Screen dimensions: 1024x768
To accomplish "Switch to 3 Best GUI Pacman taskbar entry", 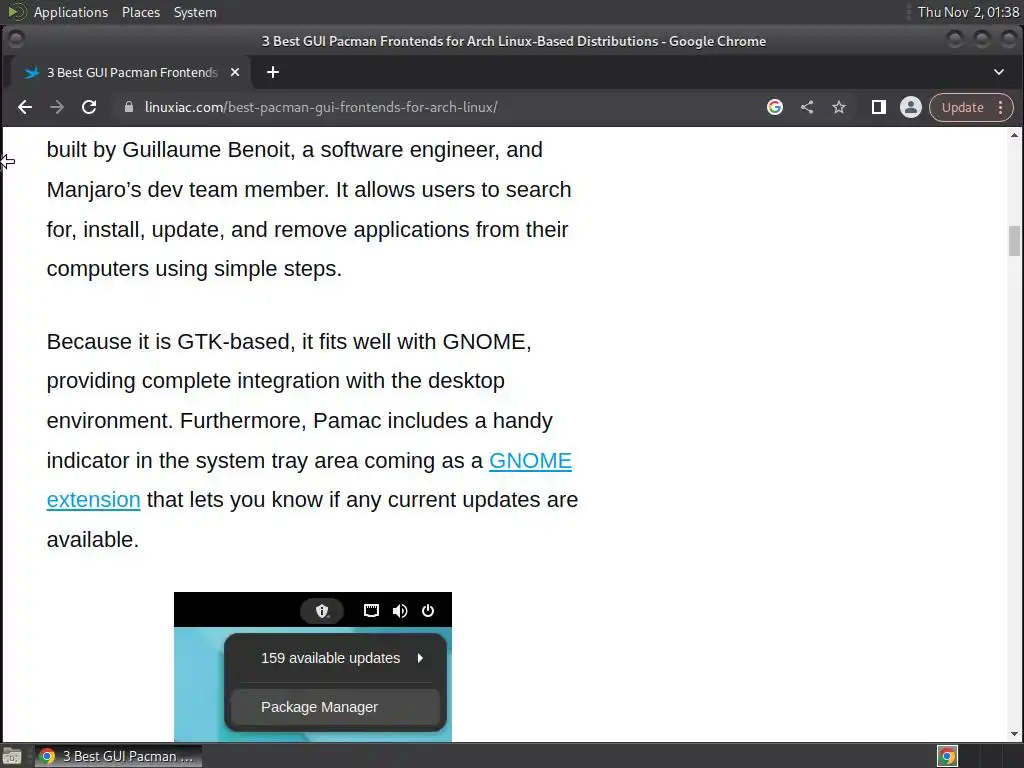I will coord(118,756).
